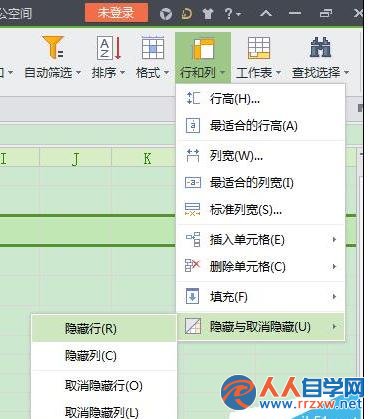
Task: Click the Worksheet icon
Action: (259, 48)
